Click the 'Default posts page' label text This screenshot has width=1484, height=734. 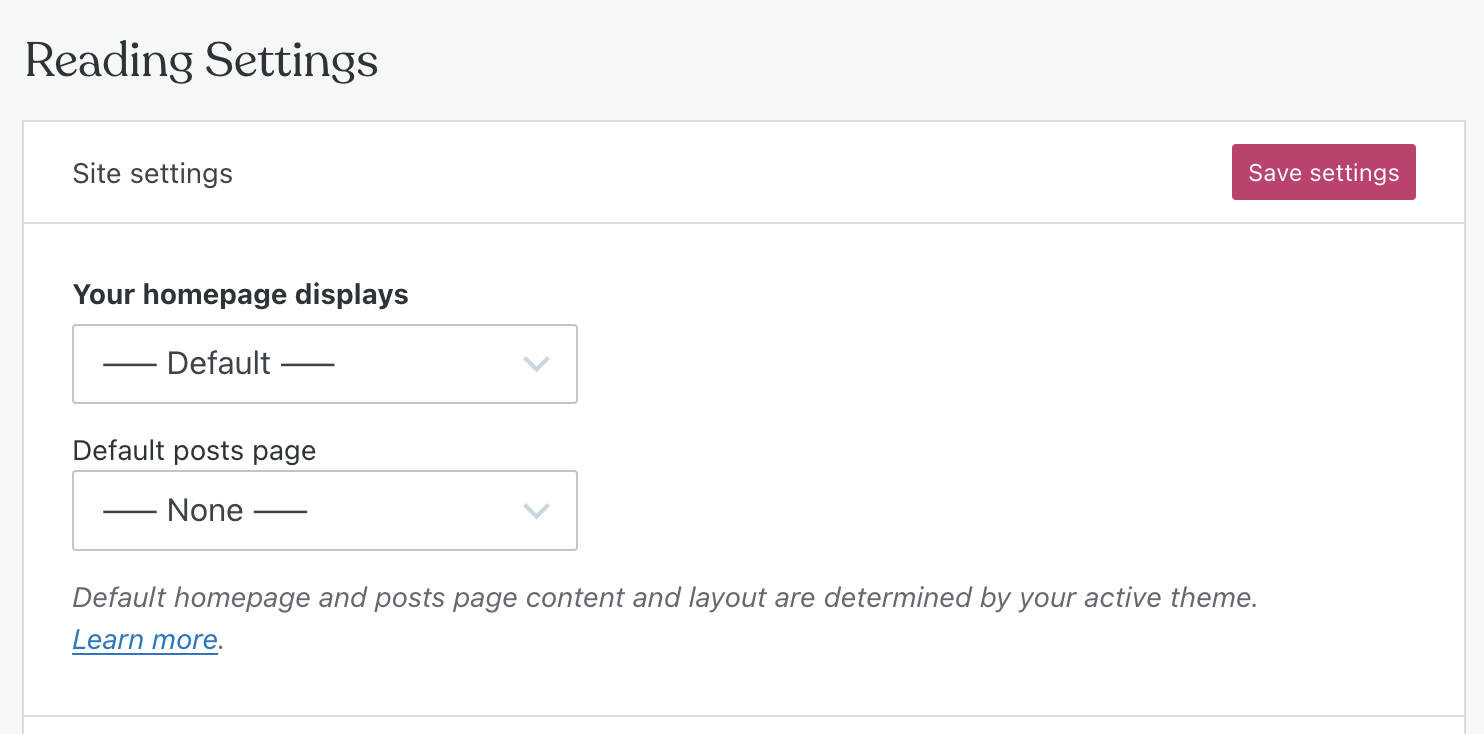(x=194, y=450)
